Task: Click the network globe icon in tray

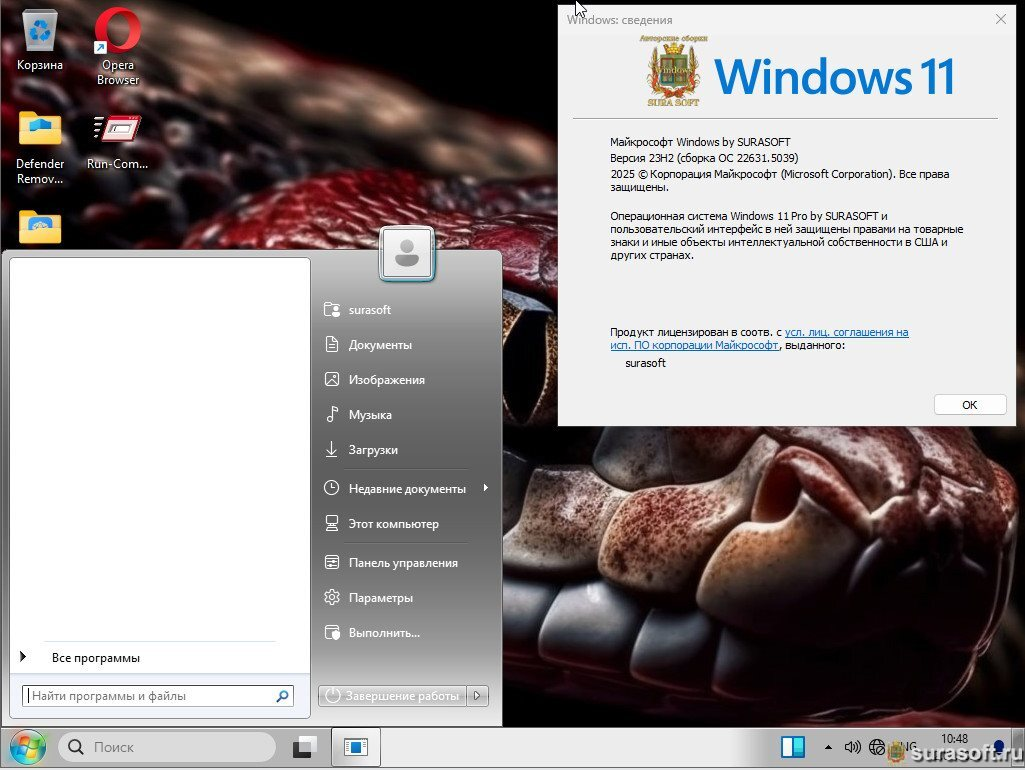Action: coord(877,747)
